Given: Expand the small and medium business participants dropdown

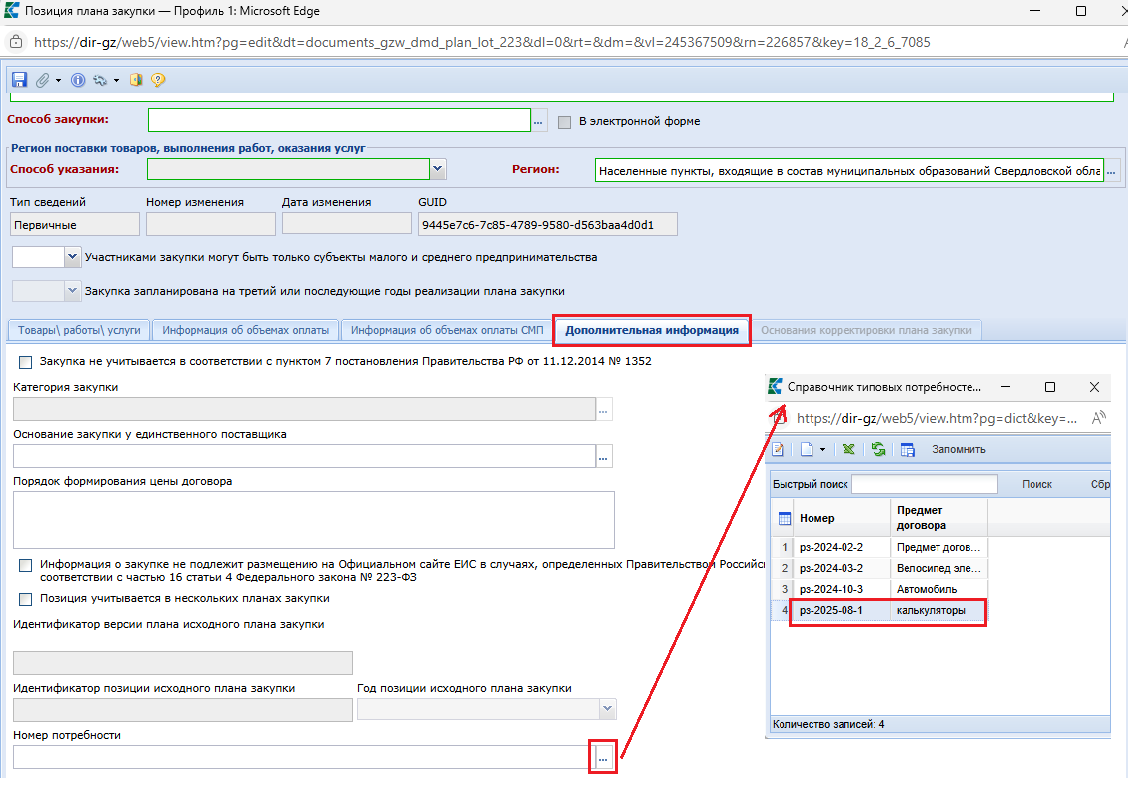Looking at the screenshot, I should pos(72,257).
